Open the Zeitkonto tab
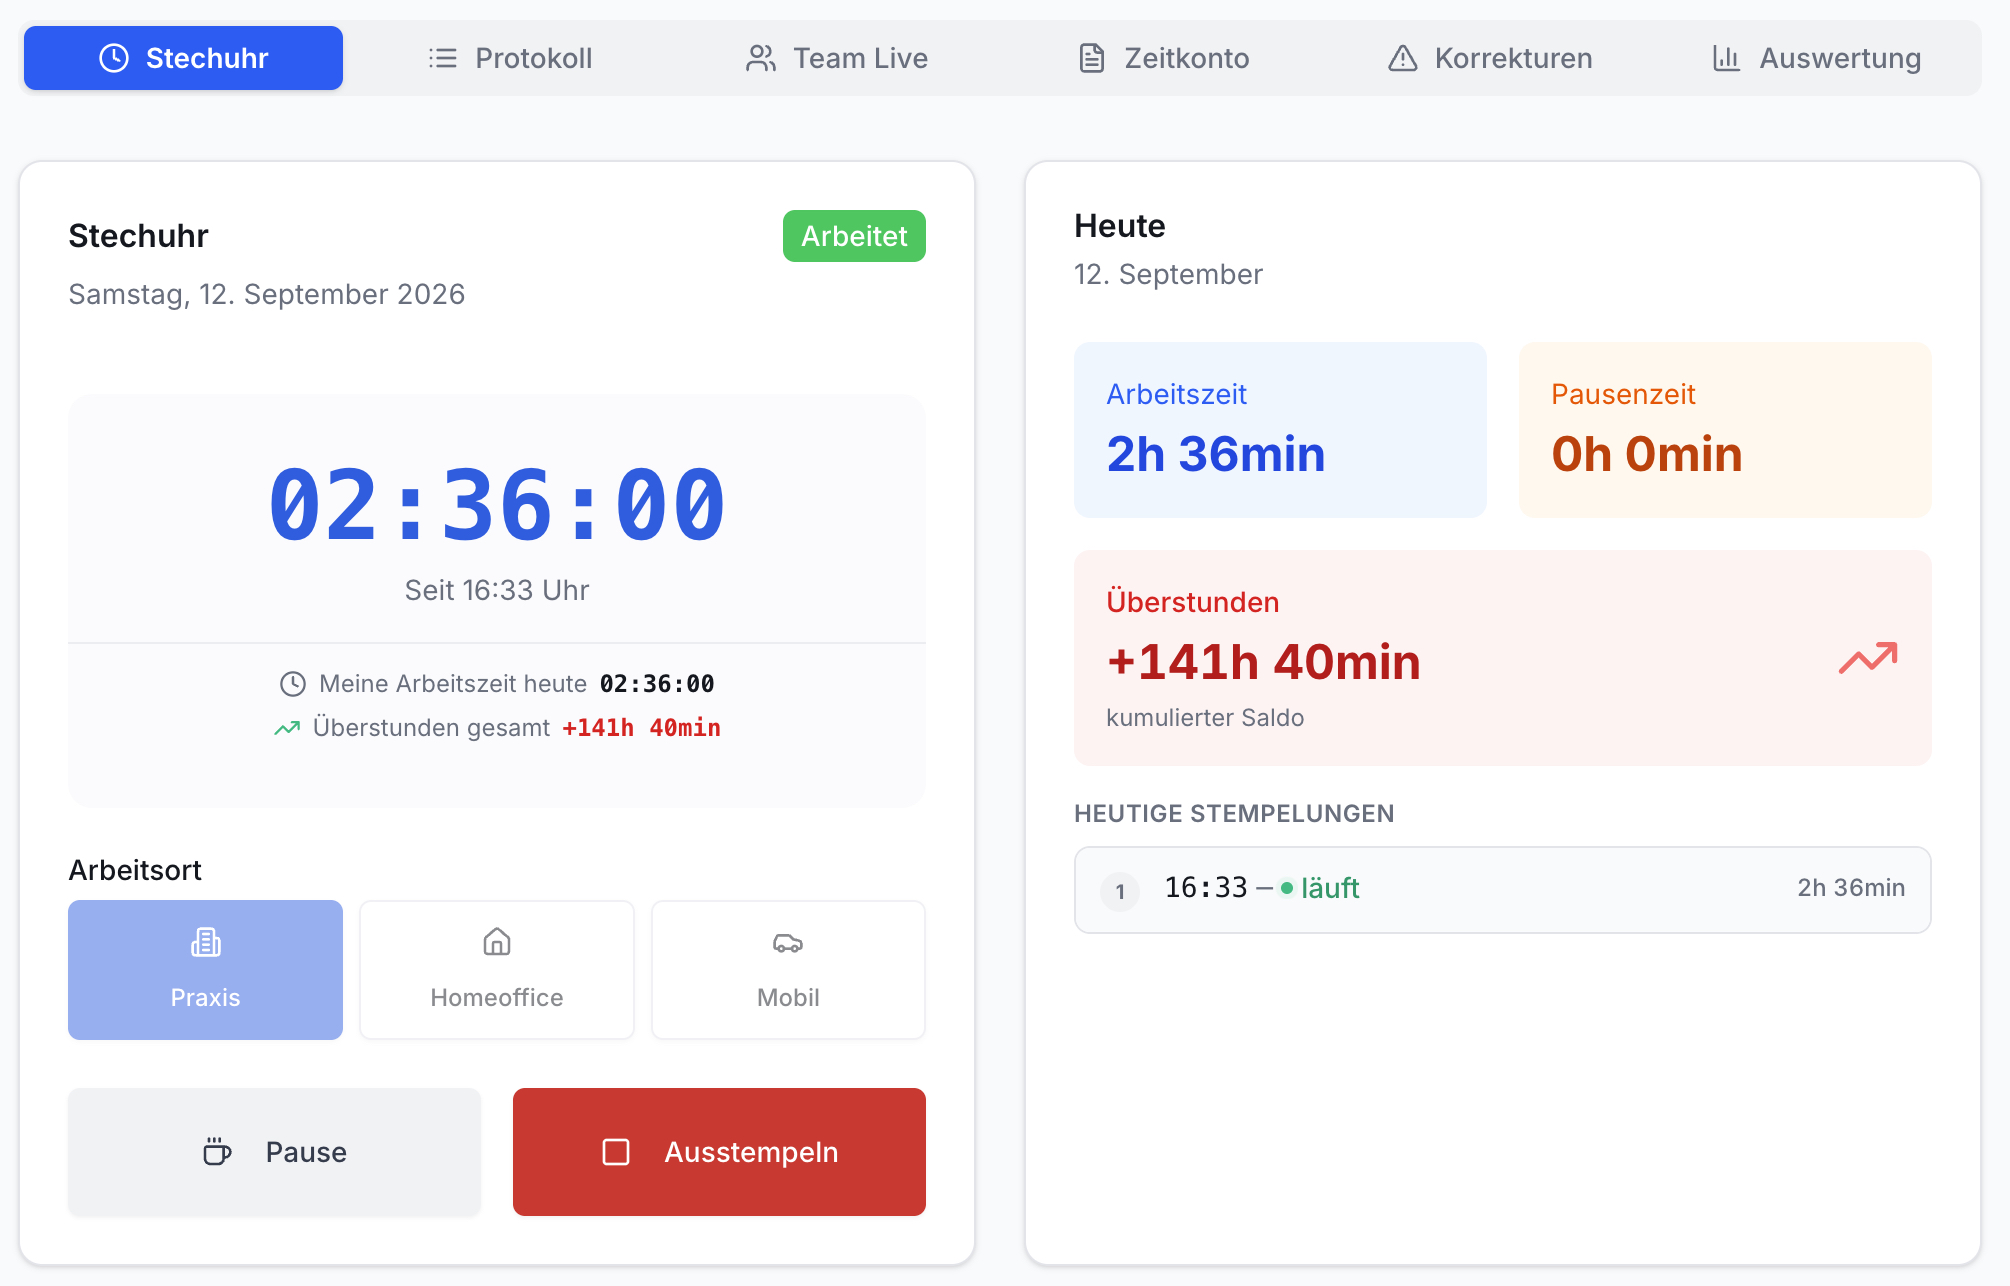 pos(1164,58)
